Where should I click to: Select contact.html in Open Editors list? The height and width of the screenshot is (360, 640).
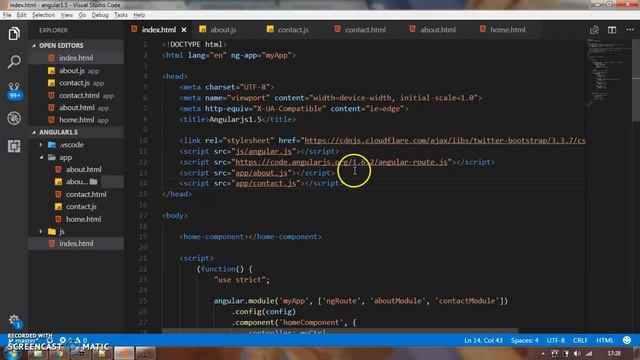76,95
